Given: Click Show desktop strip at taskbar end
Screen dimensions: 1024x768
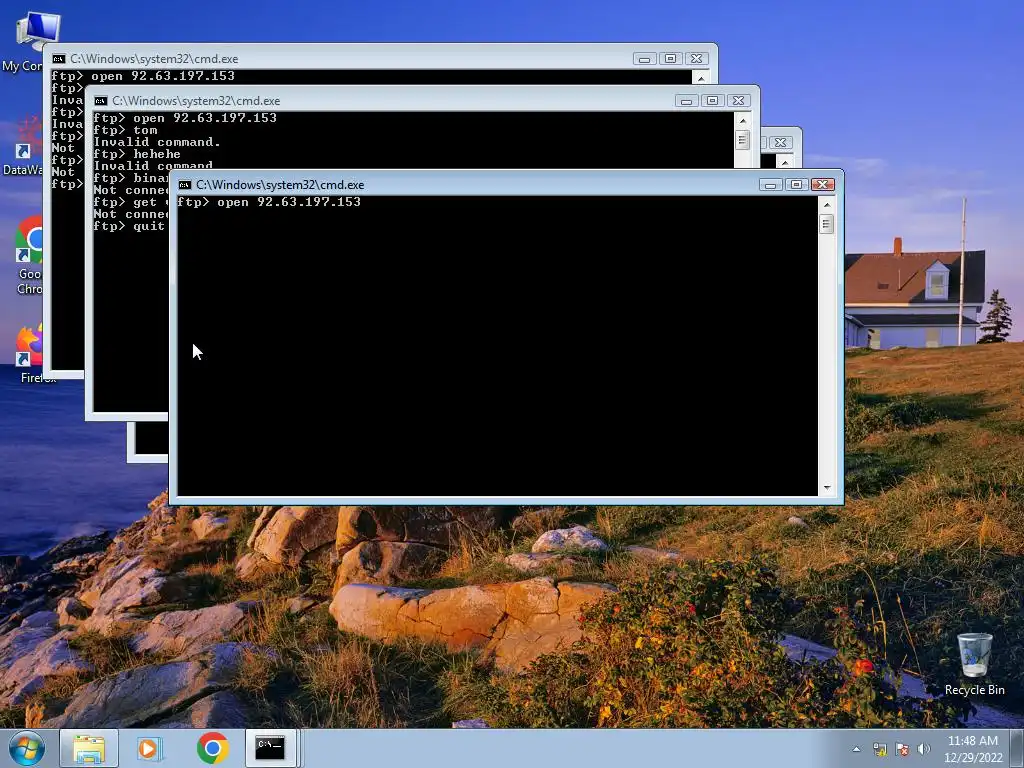Looking at the screenshot, I should (x=1016, y=748).
